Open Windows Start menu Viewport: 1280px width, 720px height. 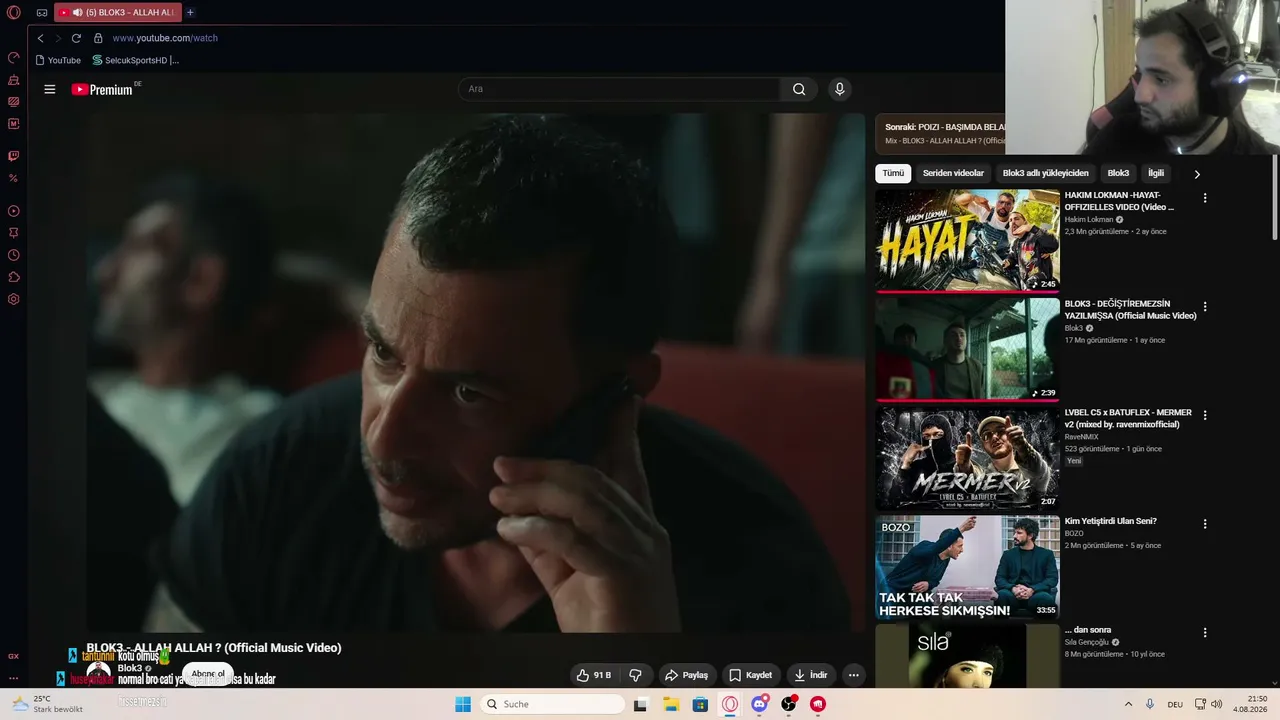coord(463,704)
